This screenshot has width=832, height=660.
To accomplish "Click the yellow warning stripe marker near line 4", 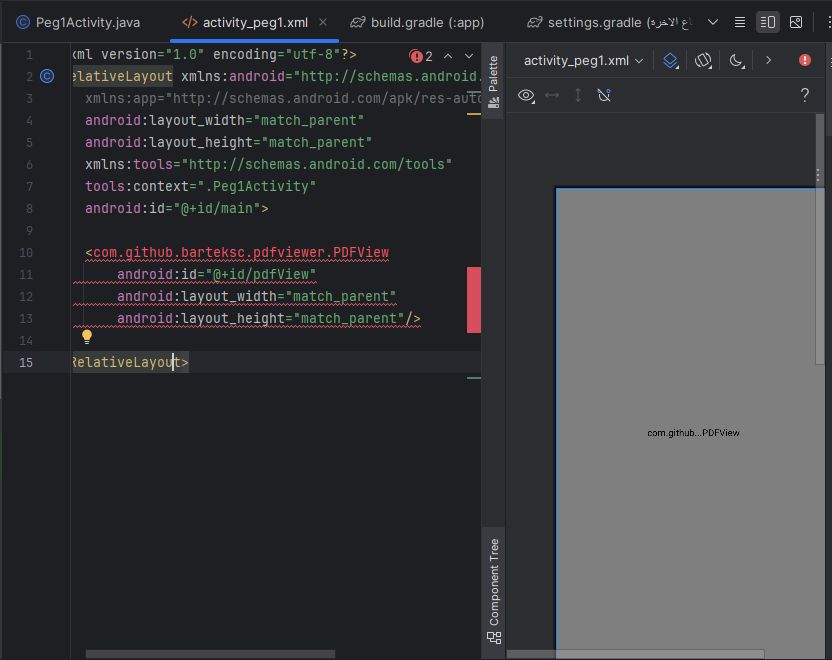I will coord(474,114).
